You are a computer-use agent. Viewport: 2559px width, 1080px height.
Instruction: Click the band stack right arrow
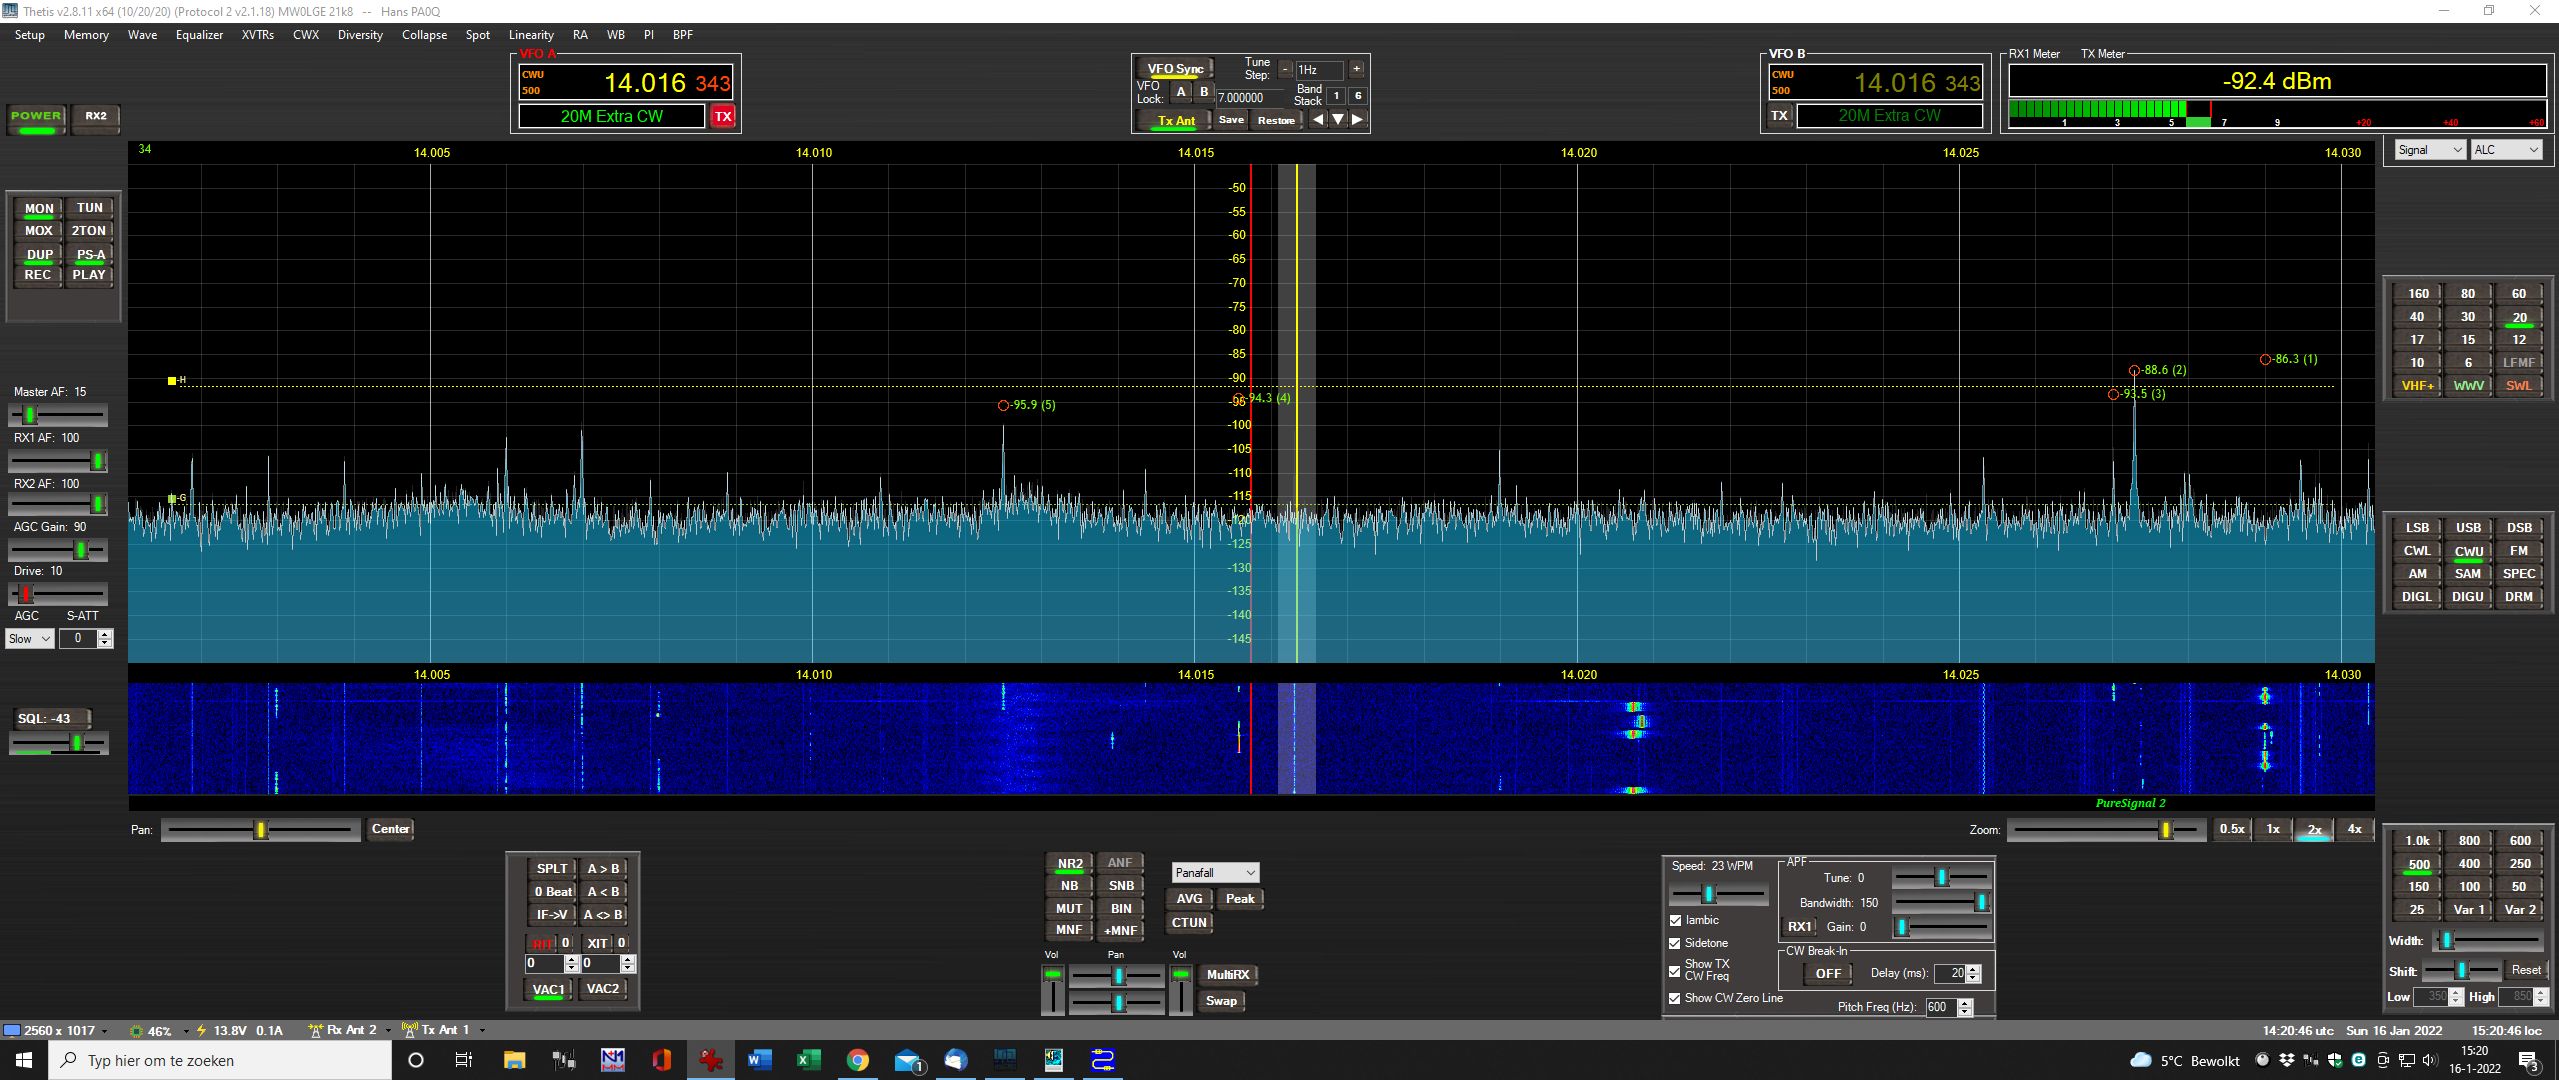pos(1357,120)
